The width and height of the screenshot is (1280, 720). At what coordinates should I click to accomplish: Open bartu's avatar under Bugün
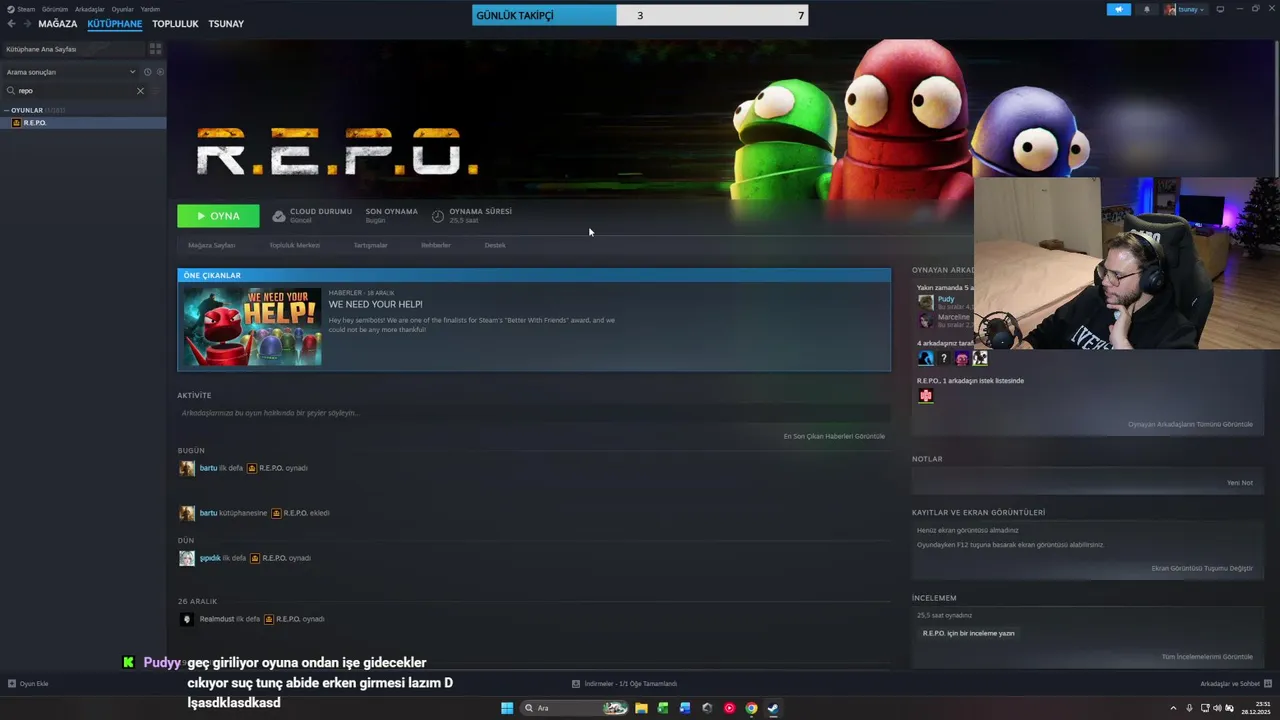pos(187,468)
